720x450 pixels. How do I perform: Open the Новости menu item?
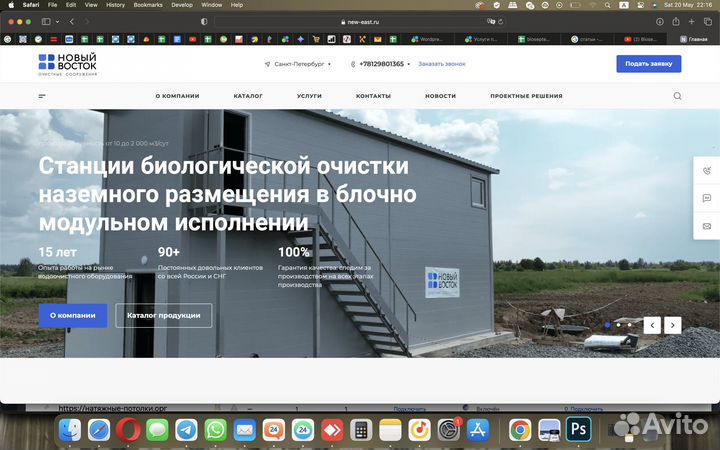[440, 96]
